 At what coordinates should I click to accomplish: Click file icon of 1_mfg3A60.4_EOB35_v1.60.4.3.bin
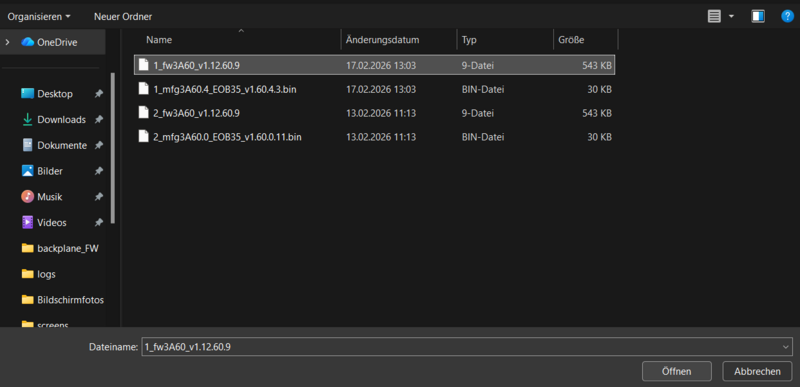(x=144, y=89)
